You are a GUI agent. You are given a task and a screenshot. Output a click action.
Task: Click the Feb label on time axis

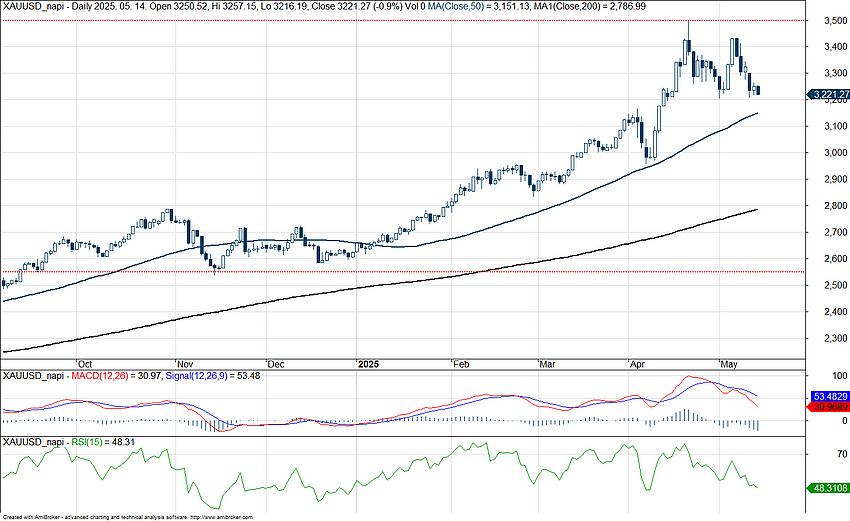click(461, 364)
